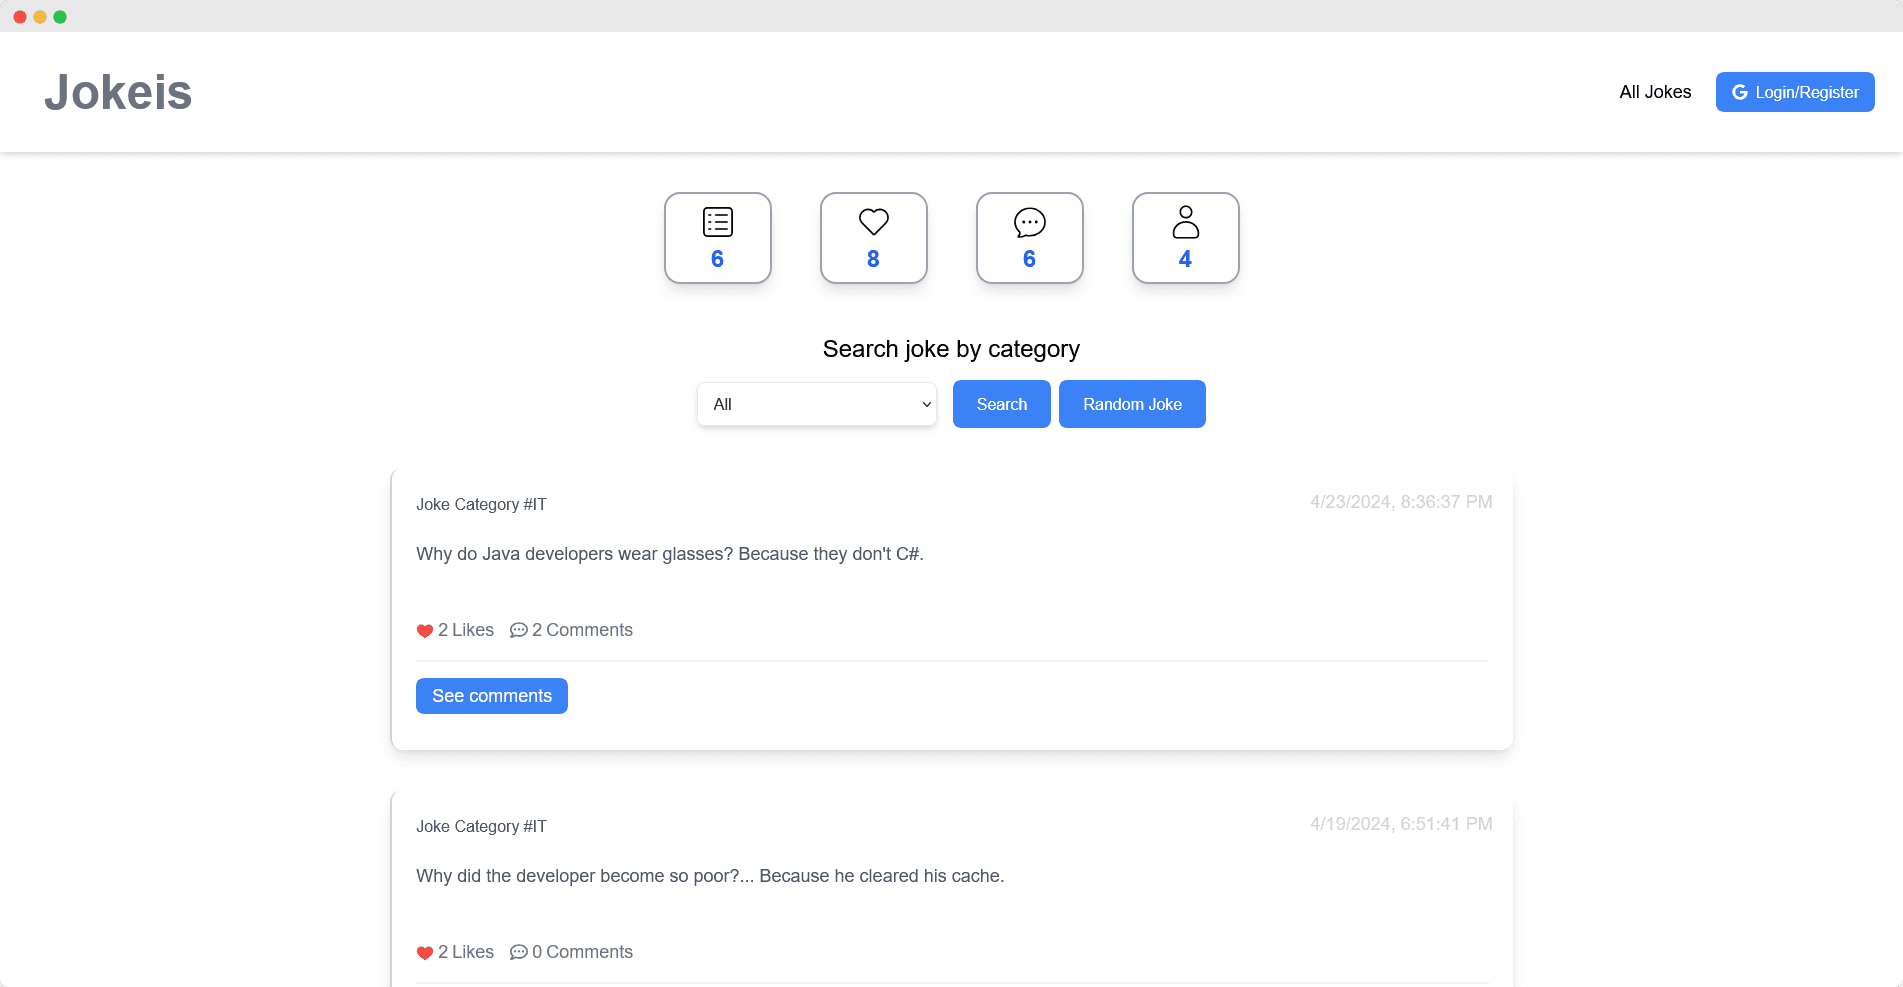Click comment bubble icon on Java joke
This screenshot has width=1903, height=987.
[518, 631]
